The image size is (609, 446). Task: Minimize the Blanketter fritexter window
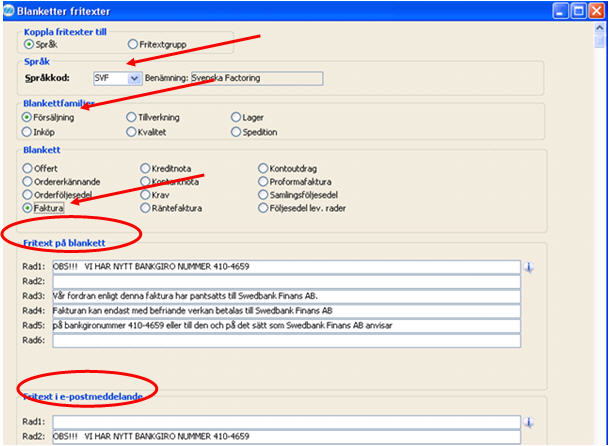[559, 9]
